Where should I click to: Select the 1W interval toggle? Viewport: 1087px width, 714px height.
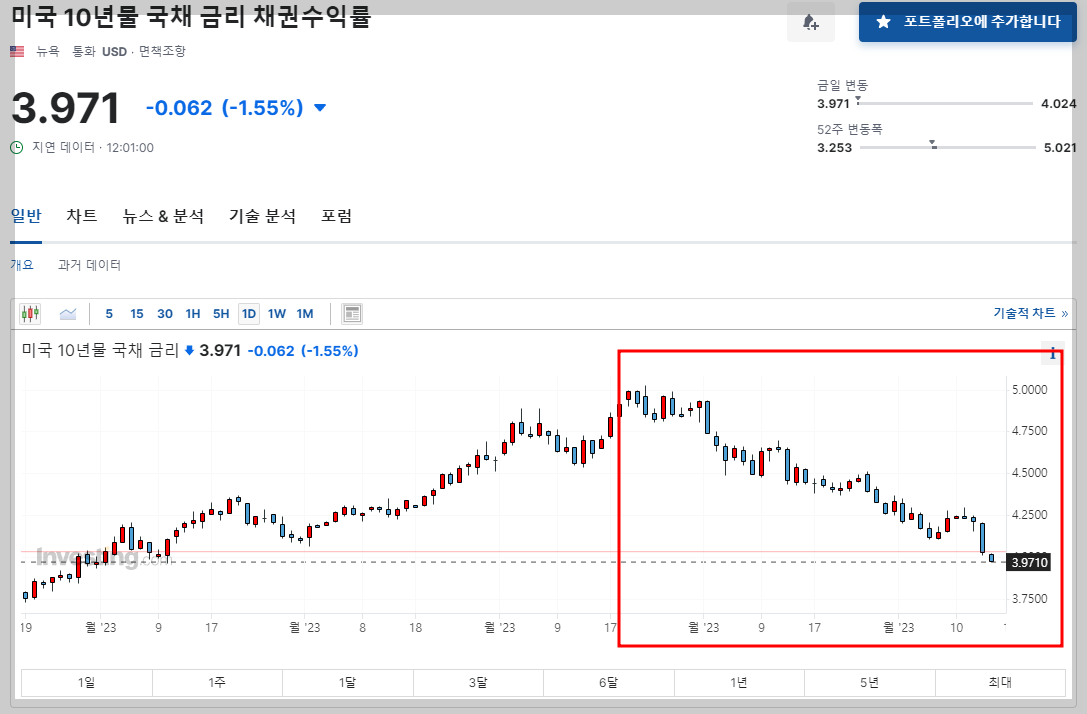(277, 314)
